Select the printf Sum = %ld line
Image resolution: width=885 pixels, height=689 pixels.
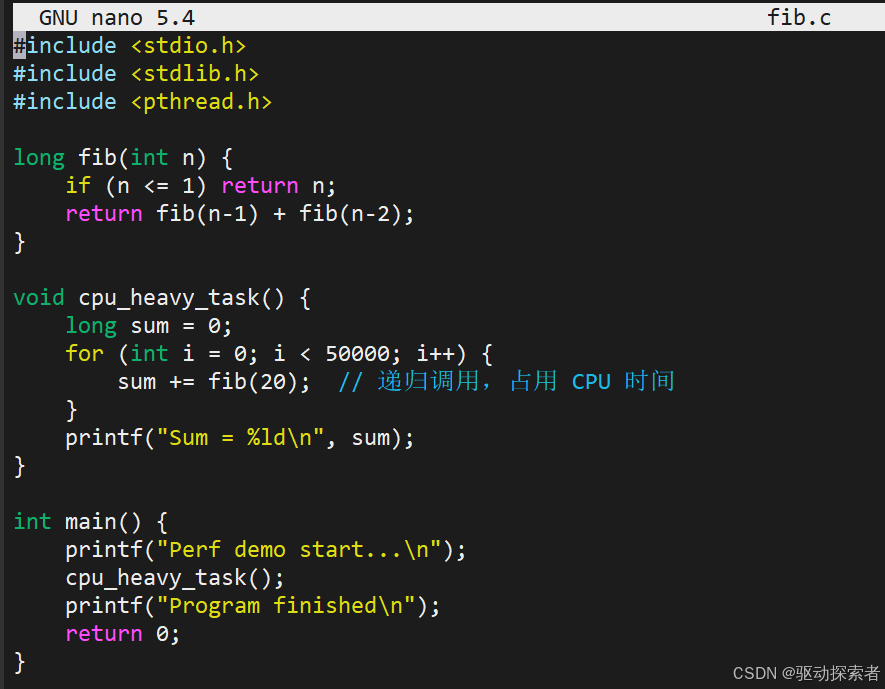(x=240, y=437)
